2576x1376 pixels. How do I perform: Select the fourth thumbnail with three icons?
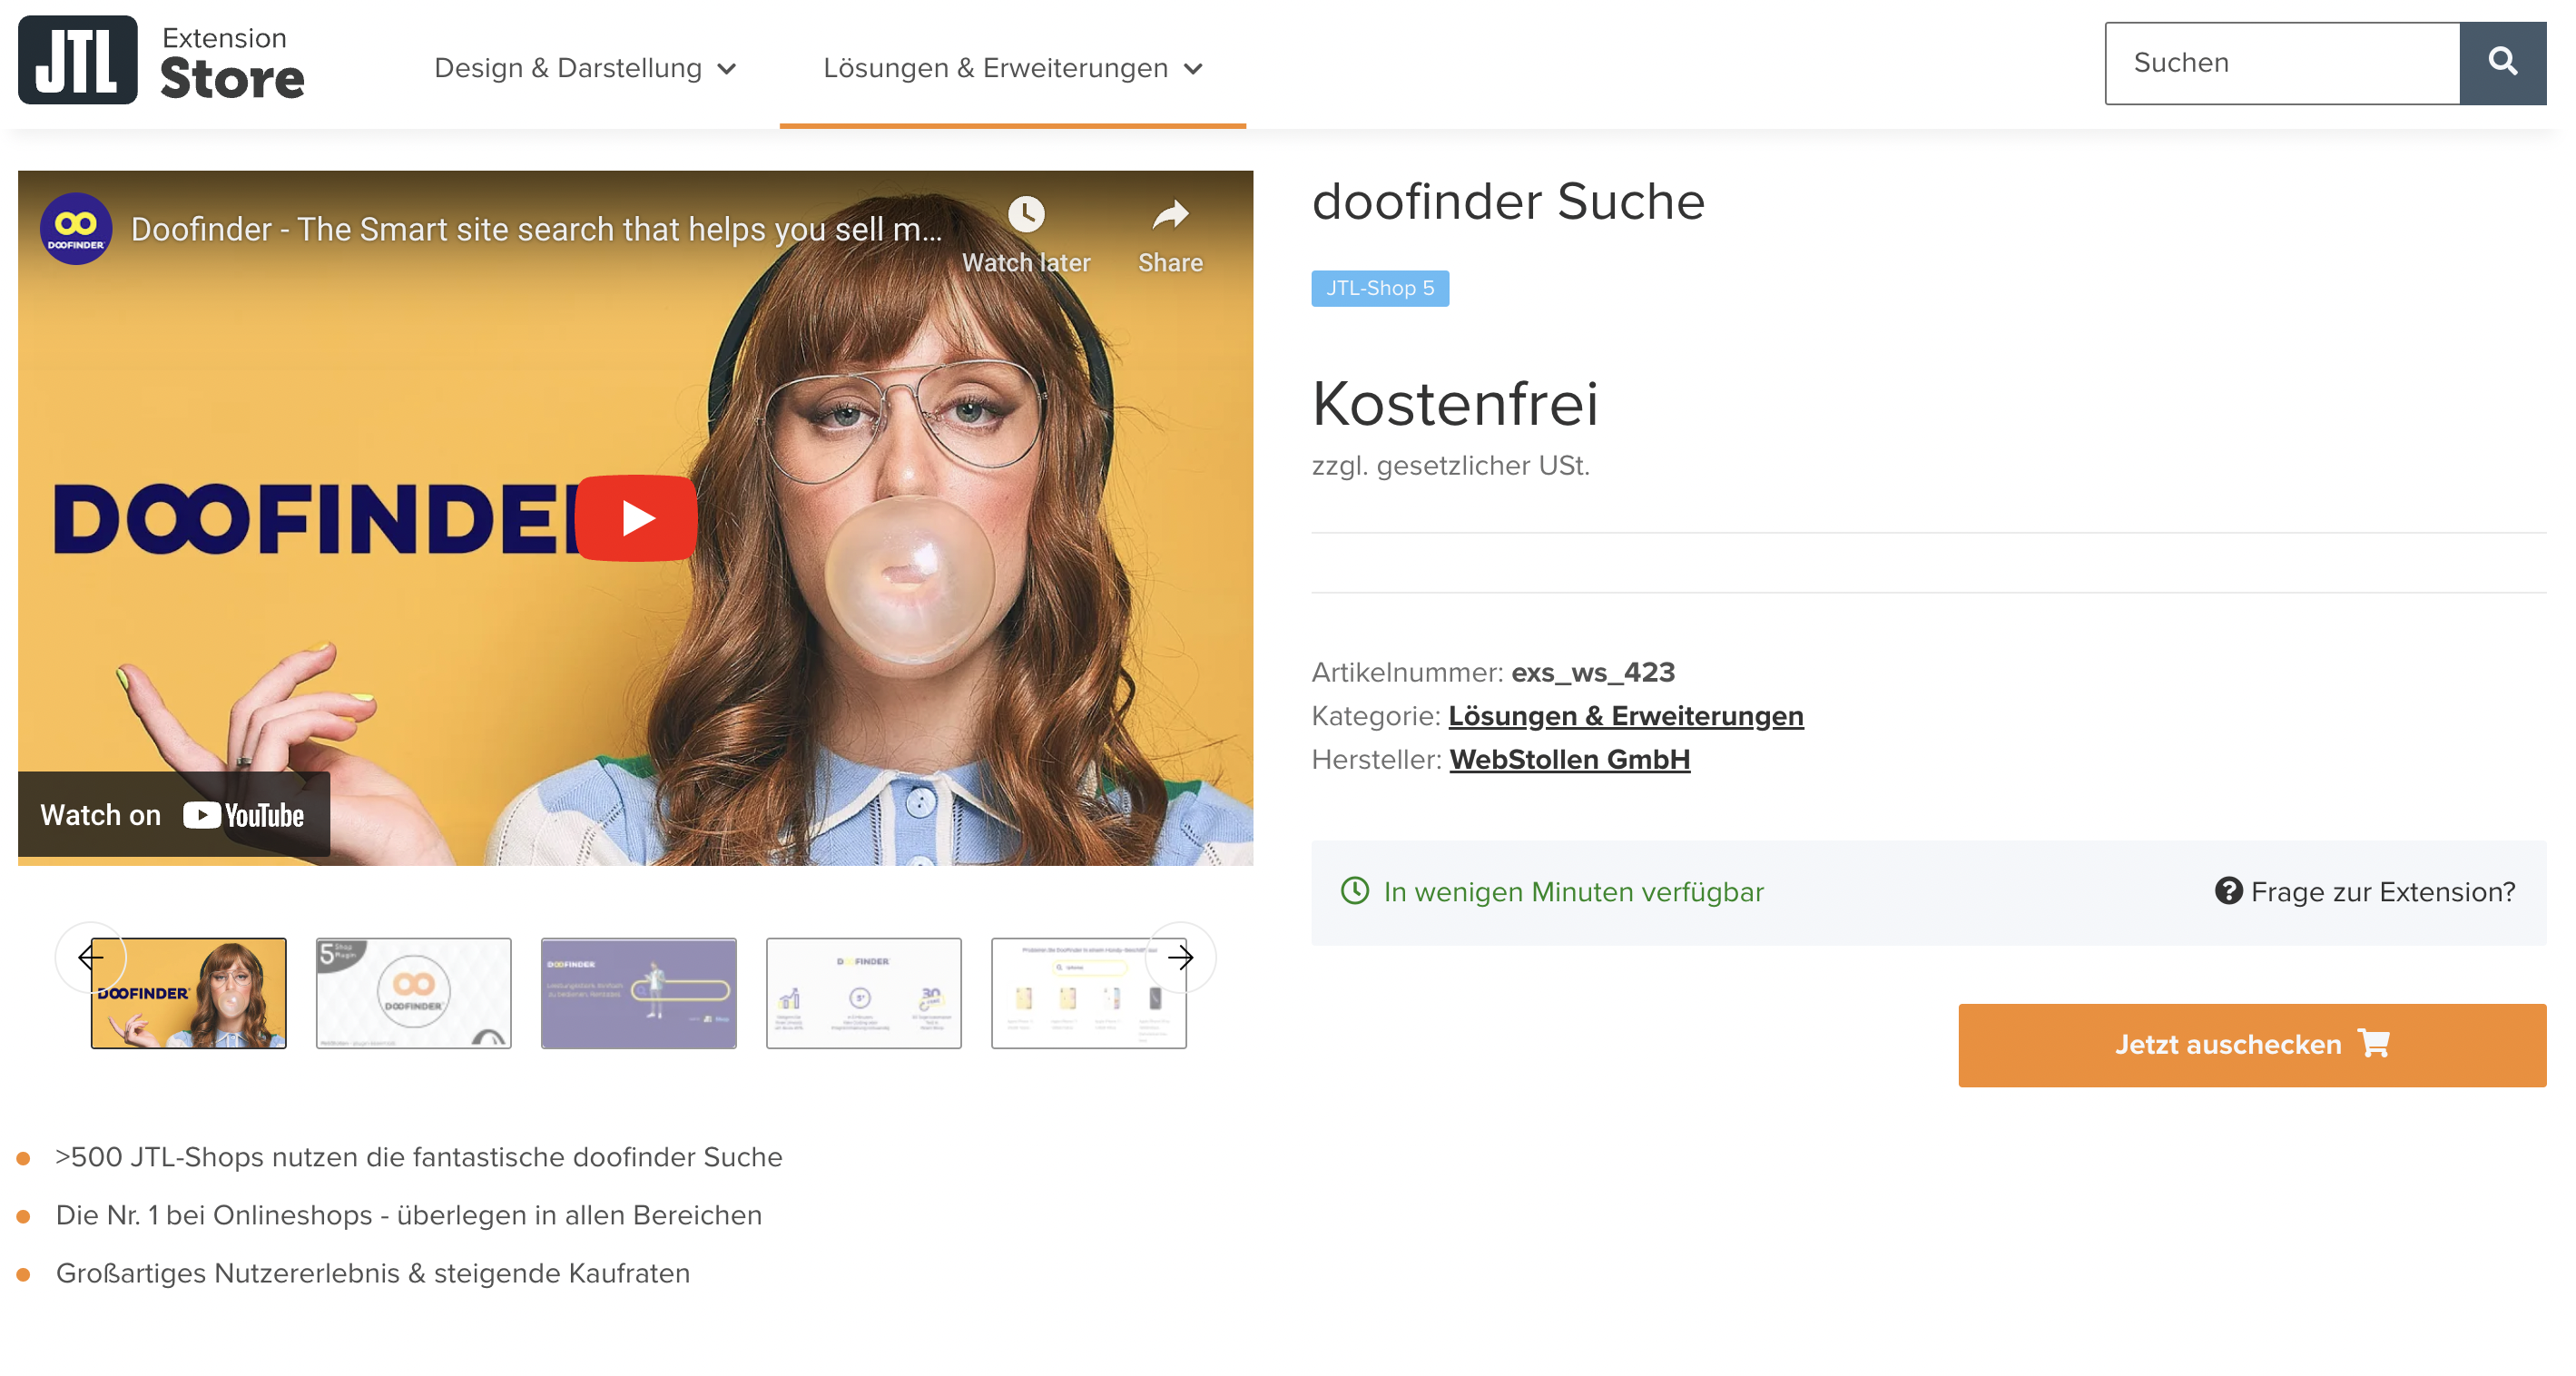coord(864,993)
